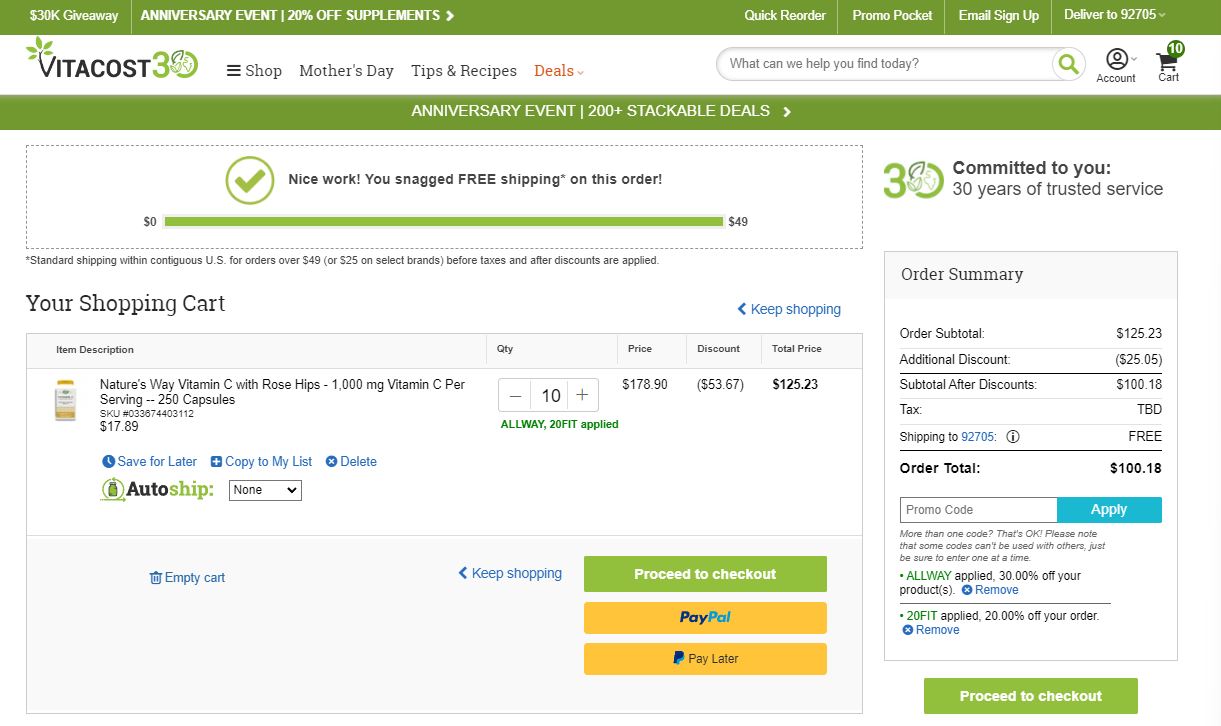Click the free shipping progress bar
1221x726 pixels.
[x=443, y=222]
